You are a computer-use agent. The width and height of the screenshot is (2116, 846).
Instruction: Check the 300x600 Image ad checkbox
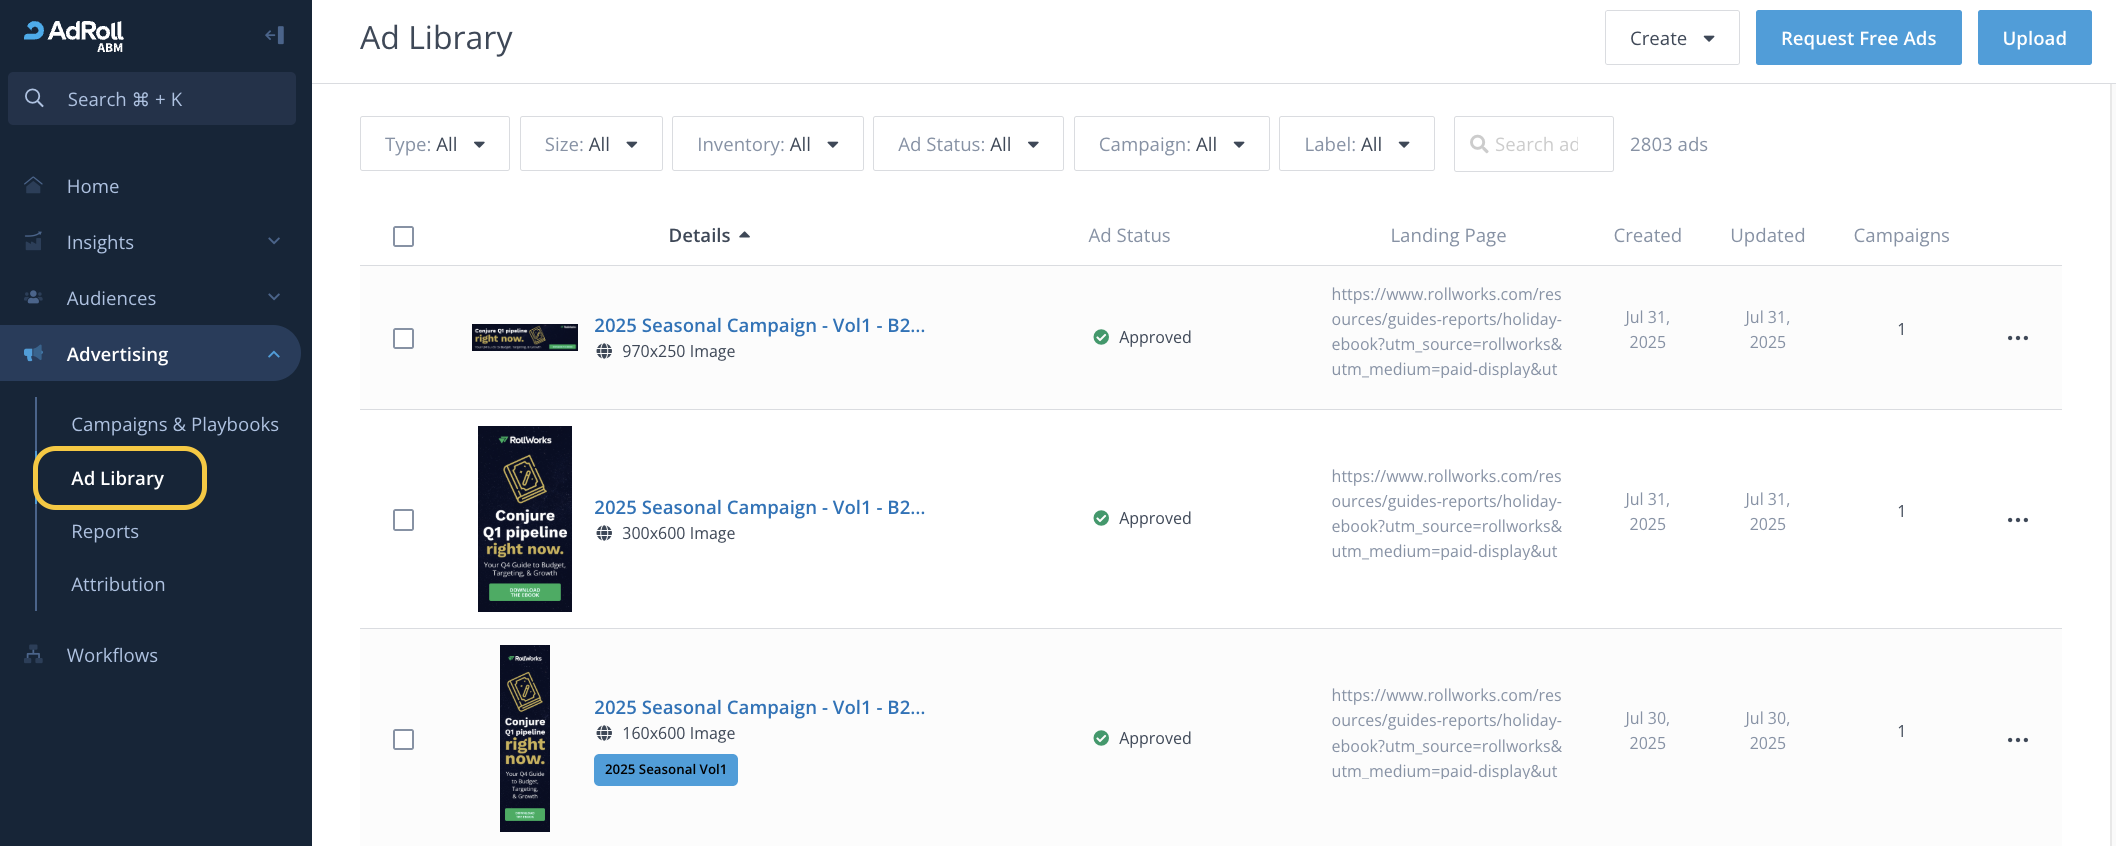(x=403, y=520)
